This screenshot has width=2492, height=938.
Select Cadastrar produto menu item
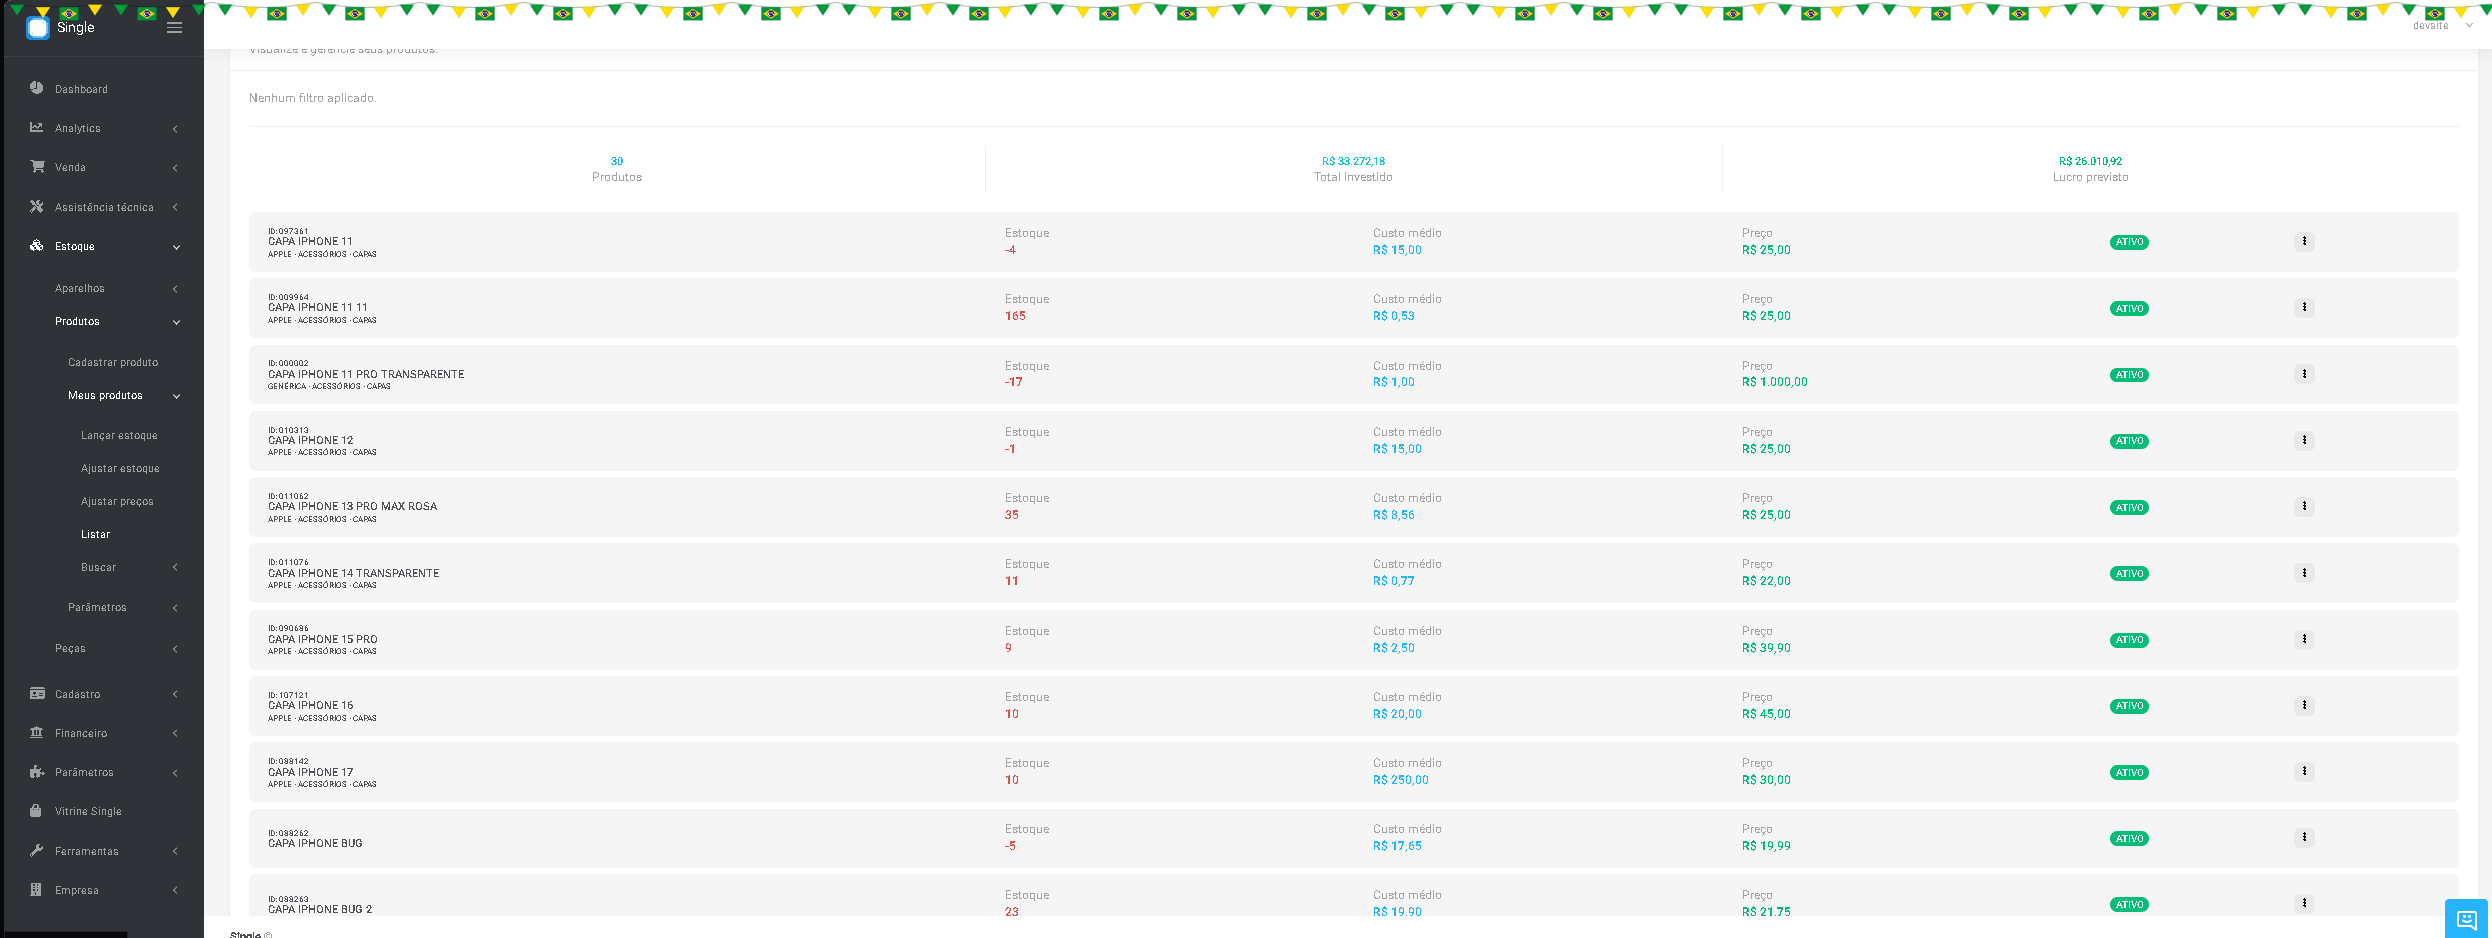(113, 362)
